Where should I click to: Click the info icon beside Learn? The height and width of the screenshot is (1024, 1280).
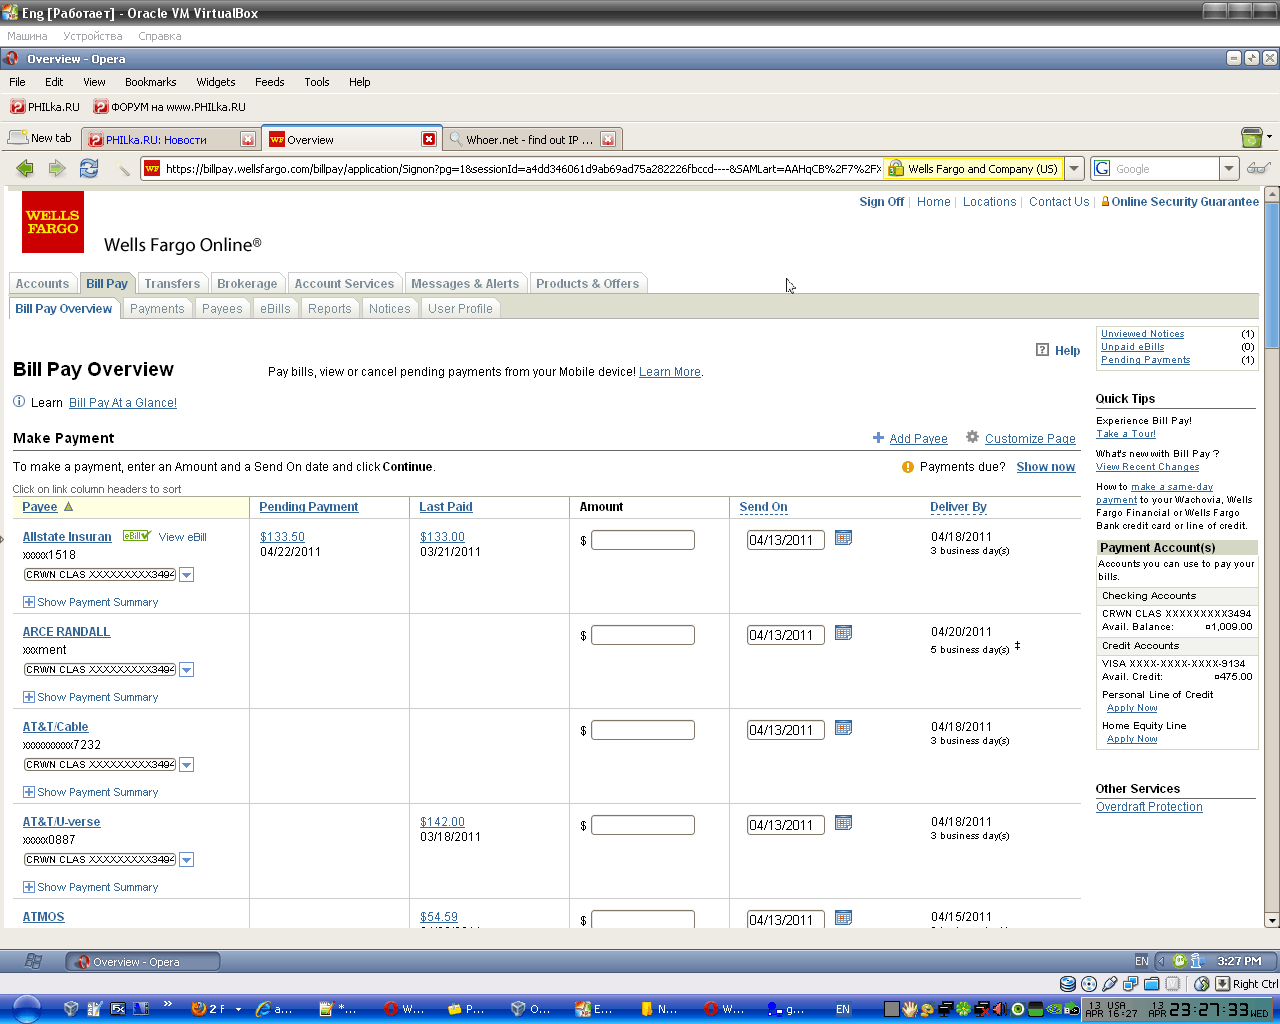point(19,401)
